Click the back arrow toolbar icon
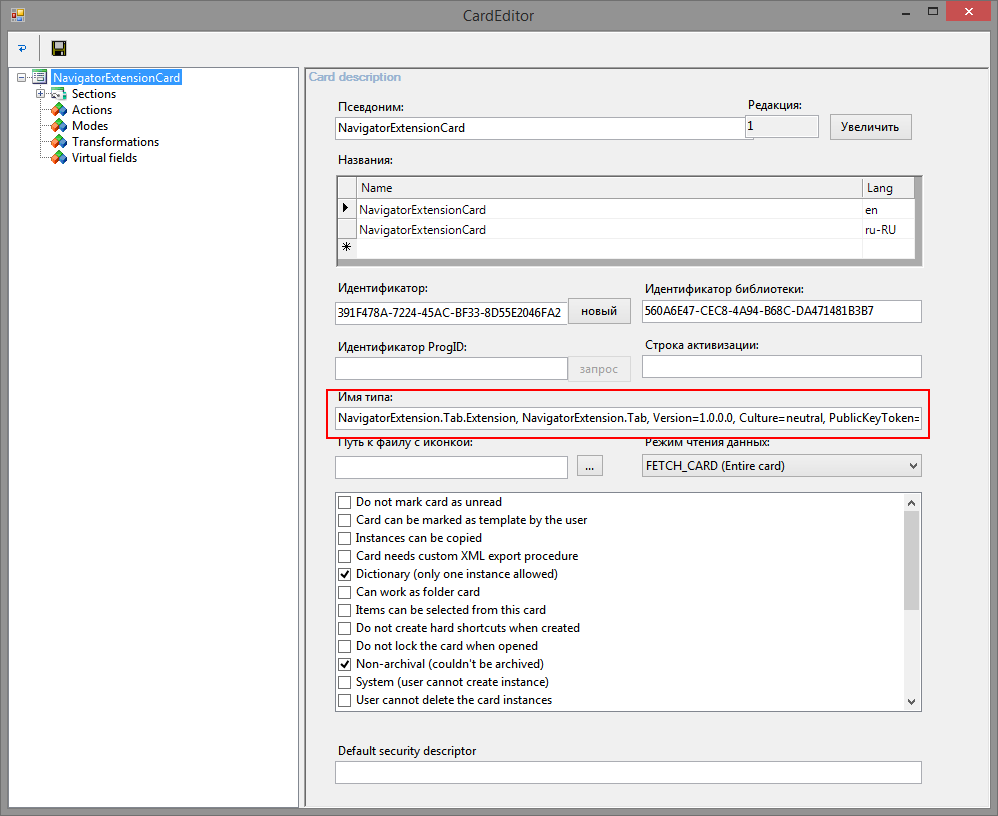This screenshot has height=816, width=998. [x=22, y=48]
